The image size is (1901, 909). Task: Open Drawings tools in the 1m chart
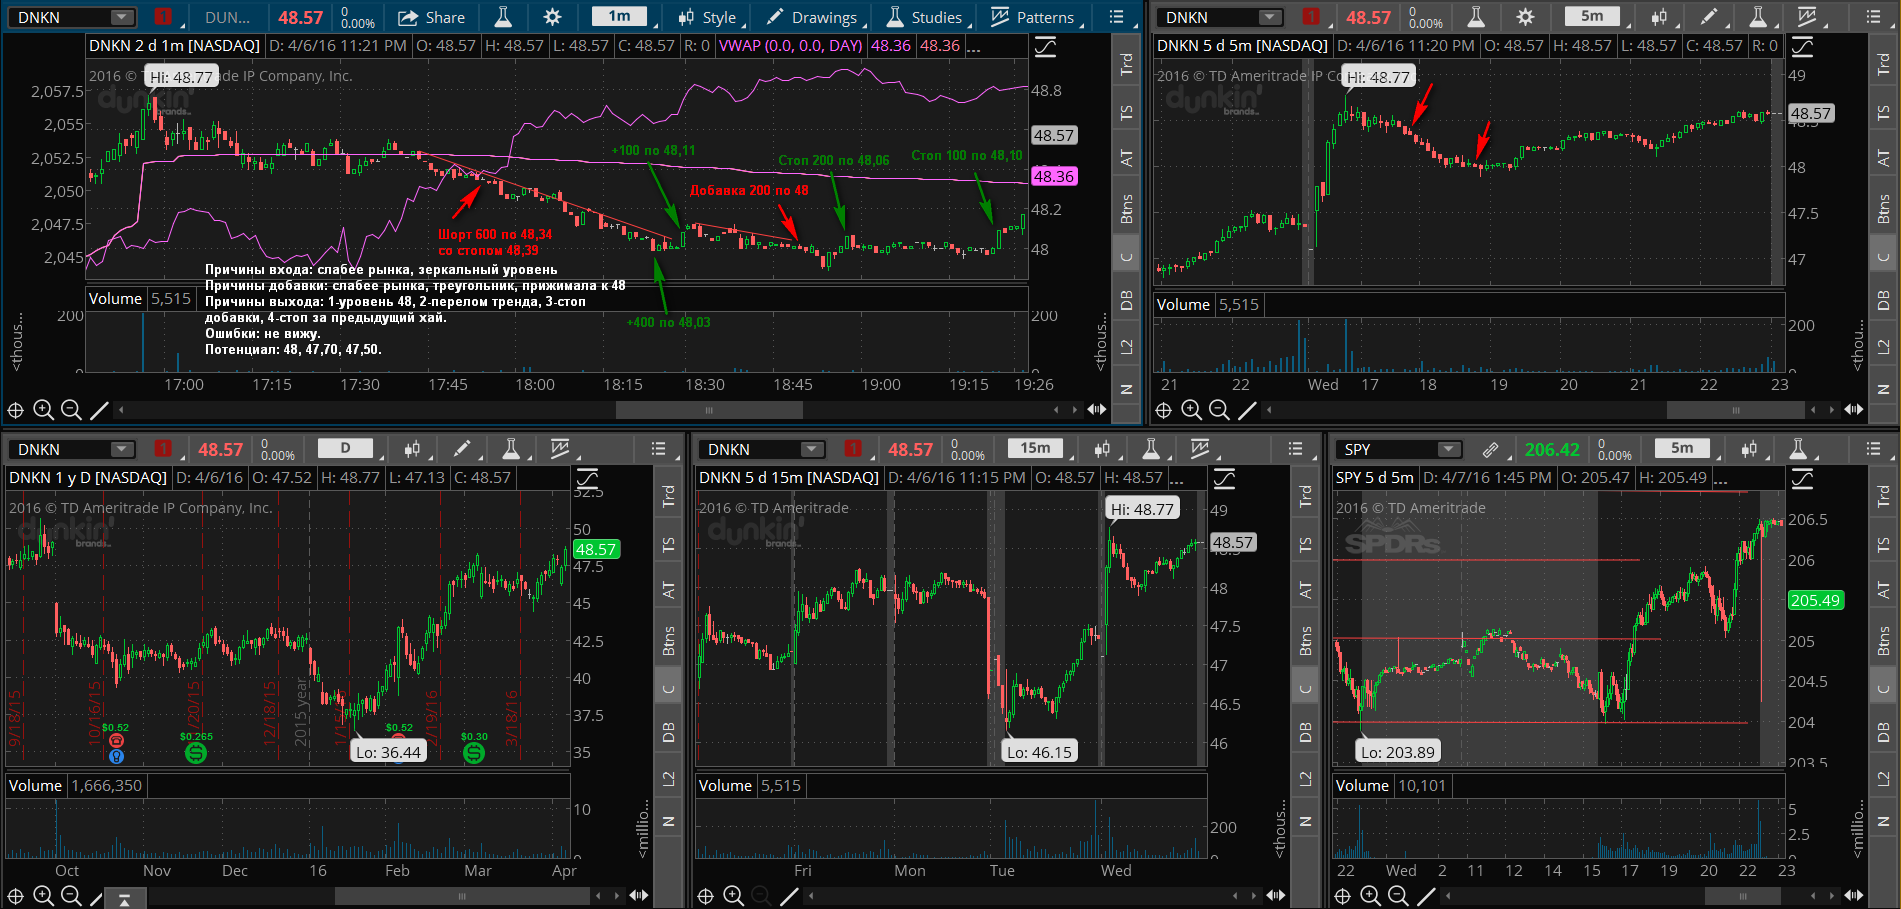coord(811,17)
